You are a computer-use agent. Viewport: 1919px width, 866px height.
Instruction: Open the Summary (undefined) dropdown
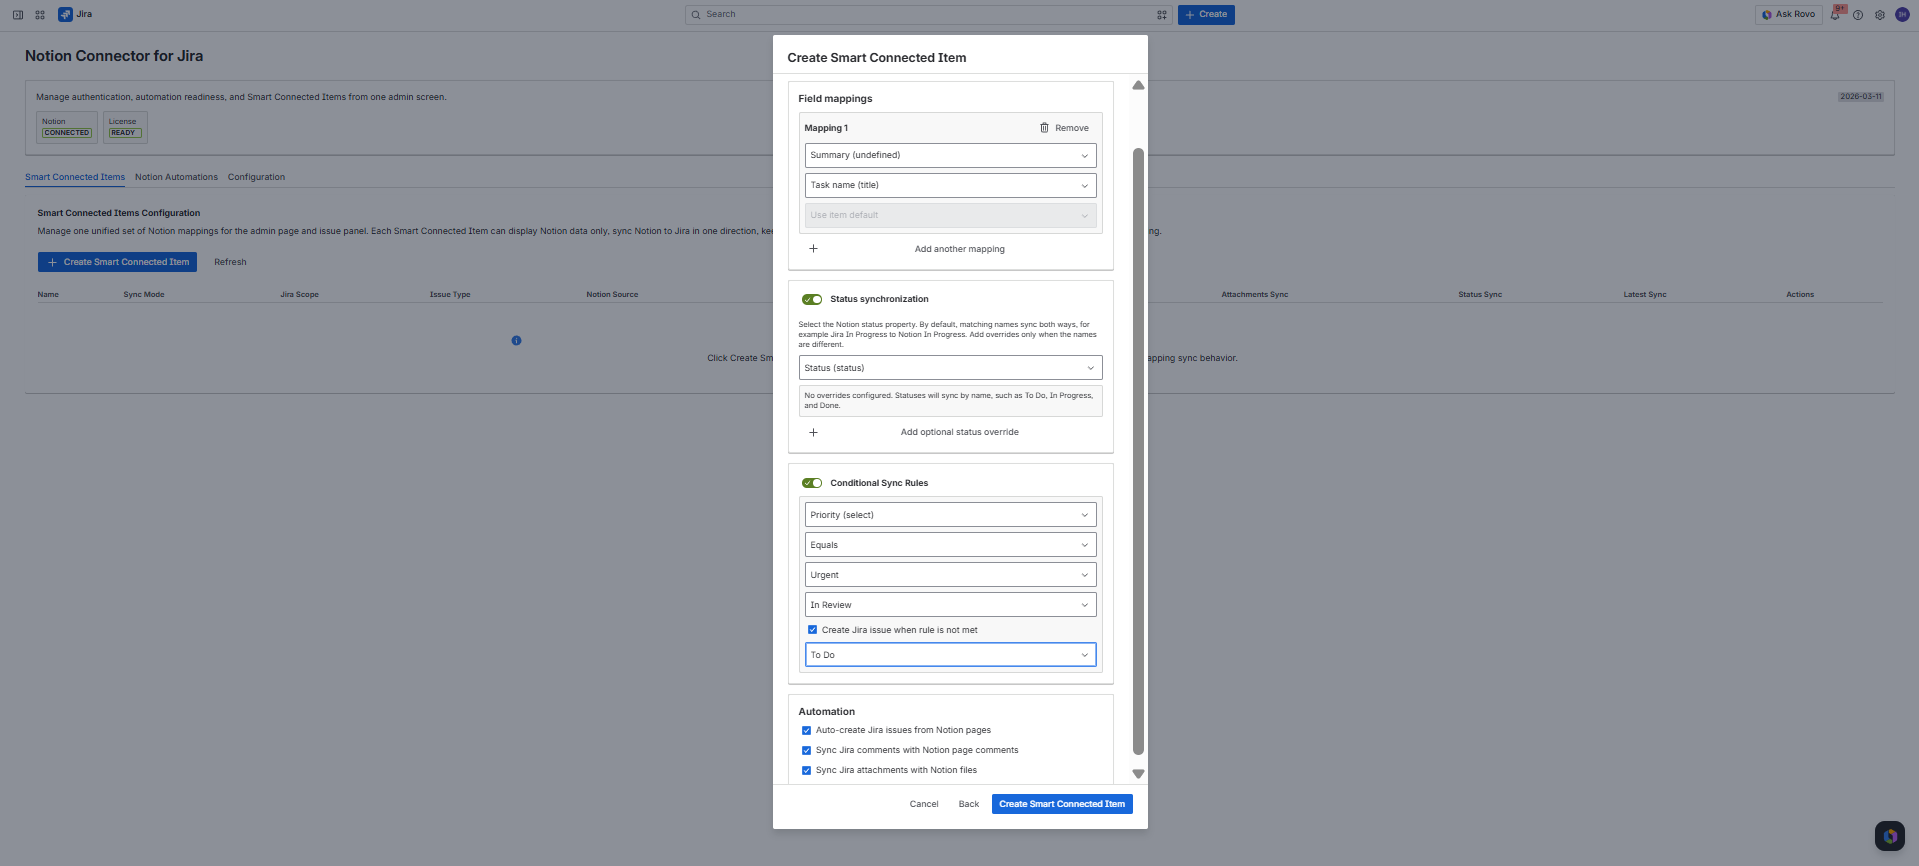[x=950, y=155]
